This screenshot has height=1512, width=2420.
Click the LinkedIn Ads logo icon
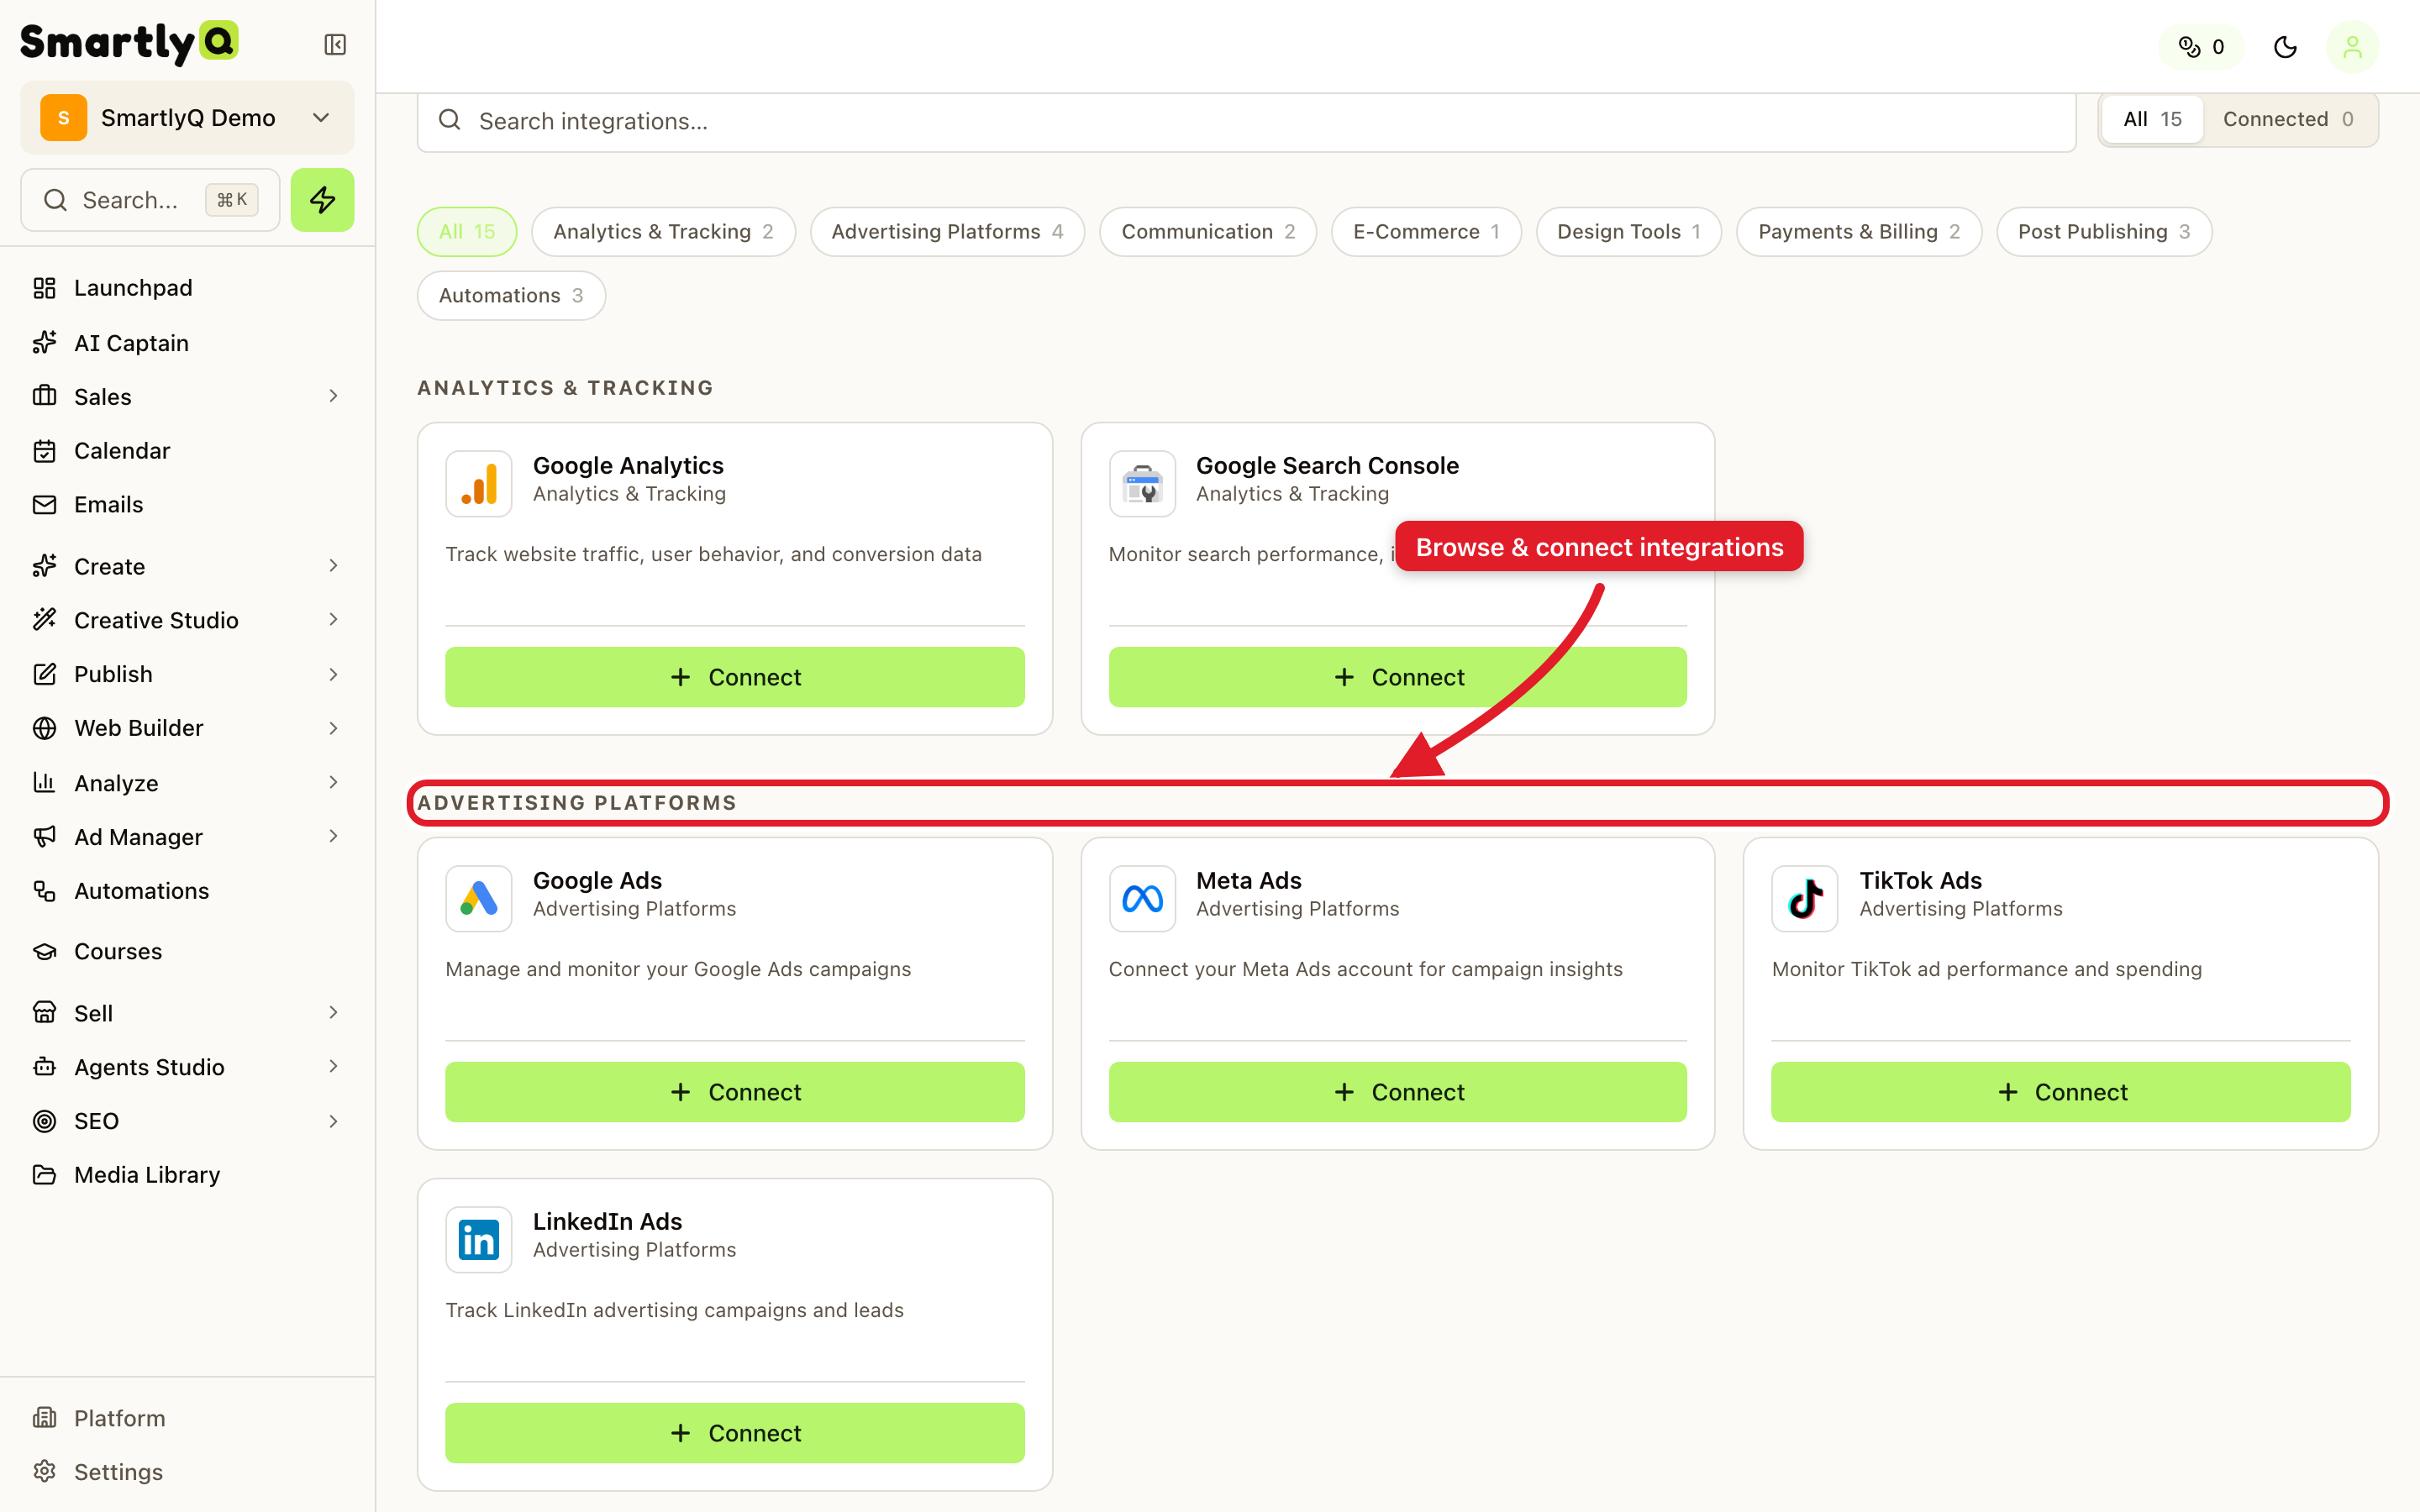tap(479, 1240)
